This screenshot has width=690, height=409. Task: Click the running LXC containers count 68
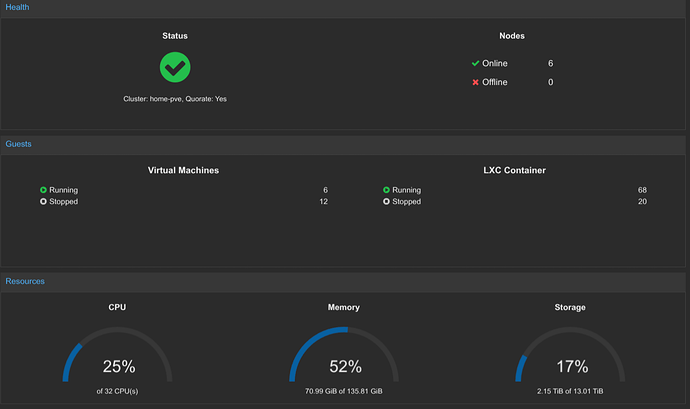pyautogui.click(x=642, y=190)
